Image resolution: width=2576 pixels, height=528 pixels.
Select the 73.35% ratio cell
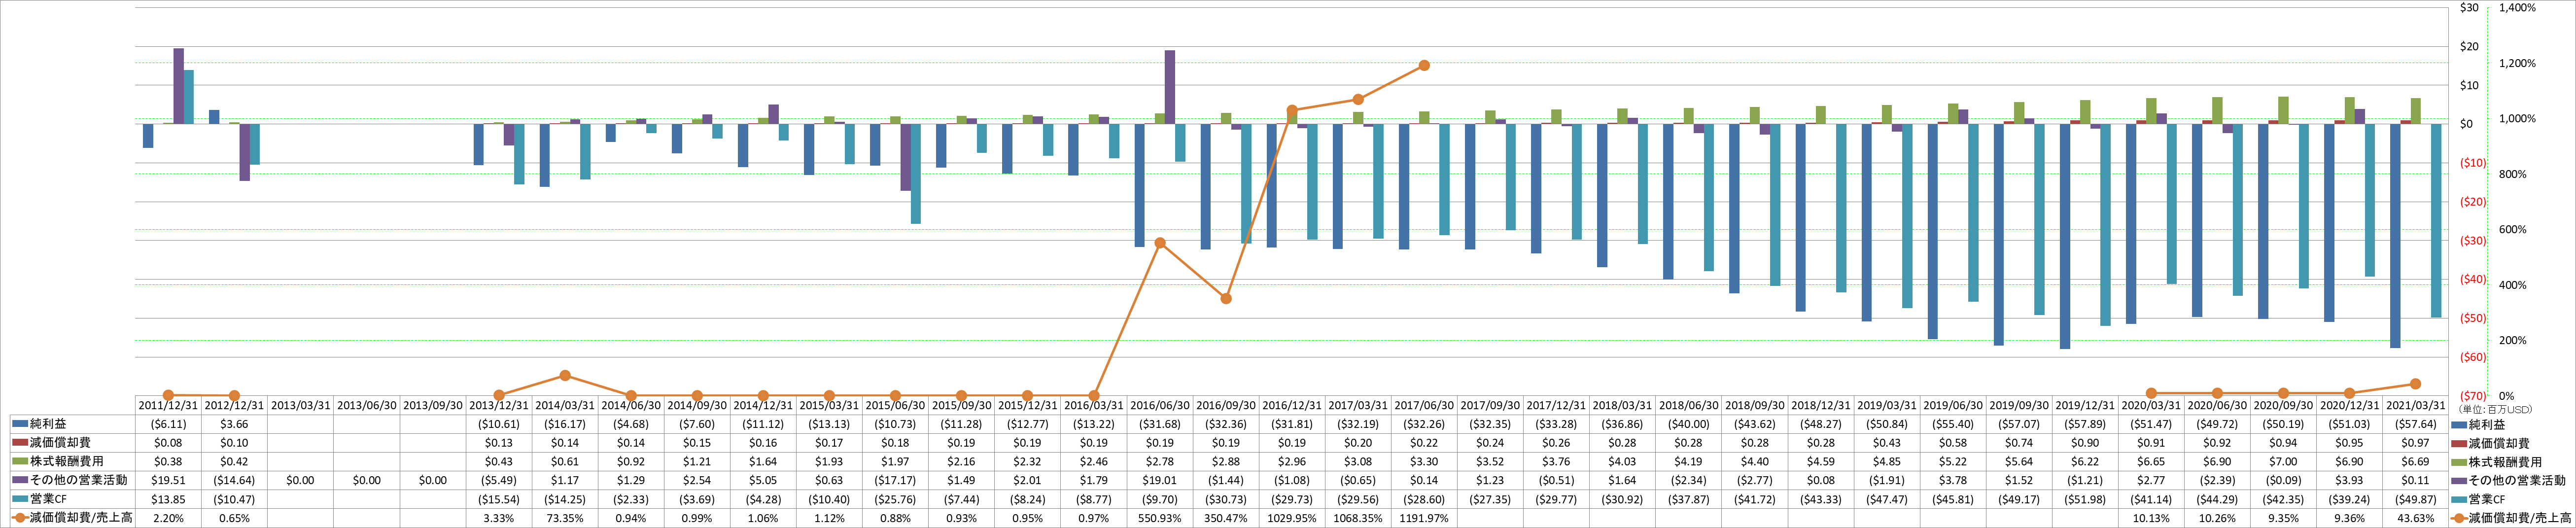[x=565, y=518]
